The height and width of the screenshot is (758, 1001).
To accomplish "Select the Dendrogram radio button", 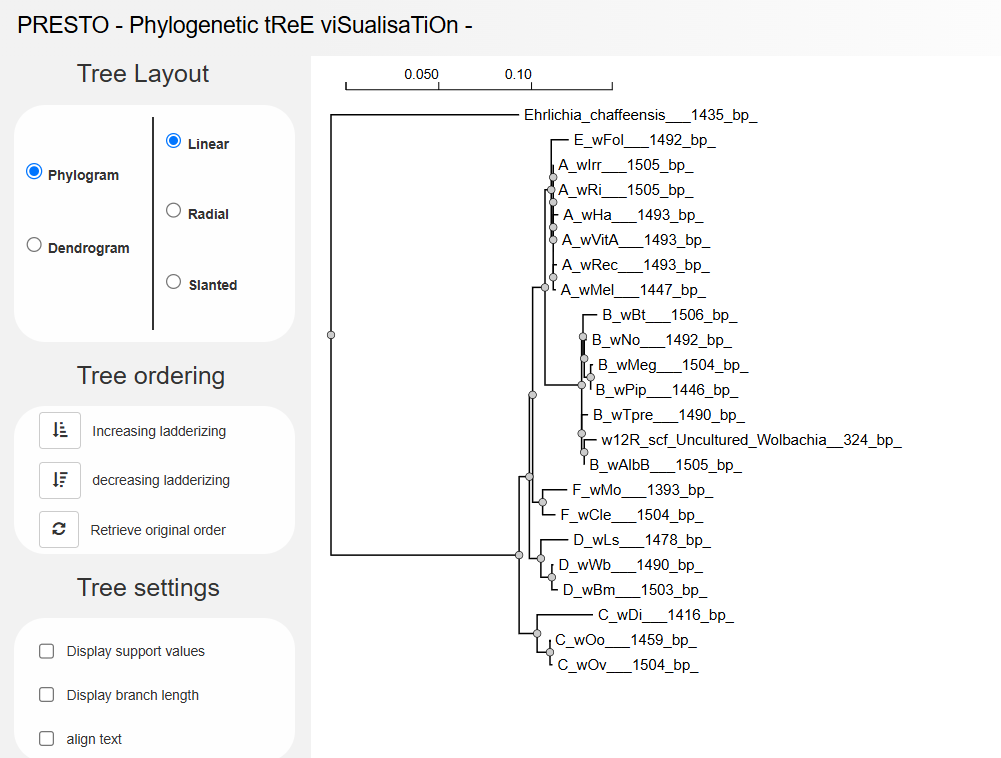I will click(34, 245).
